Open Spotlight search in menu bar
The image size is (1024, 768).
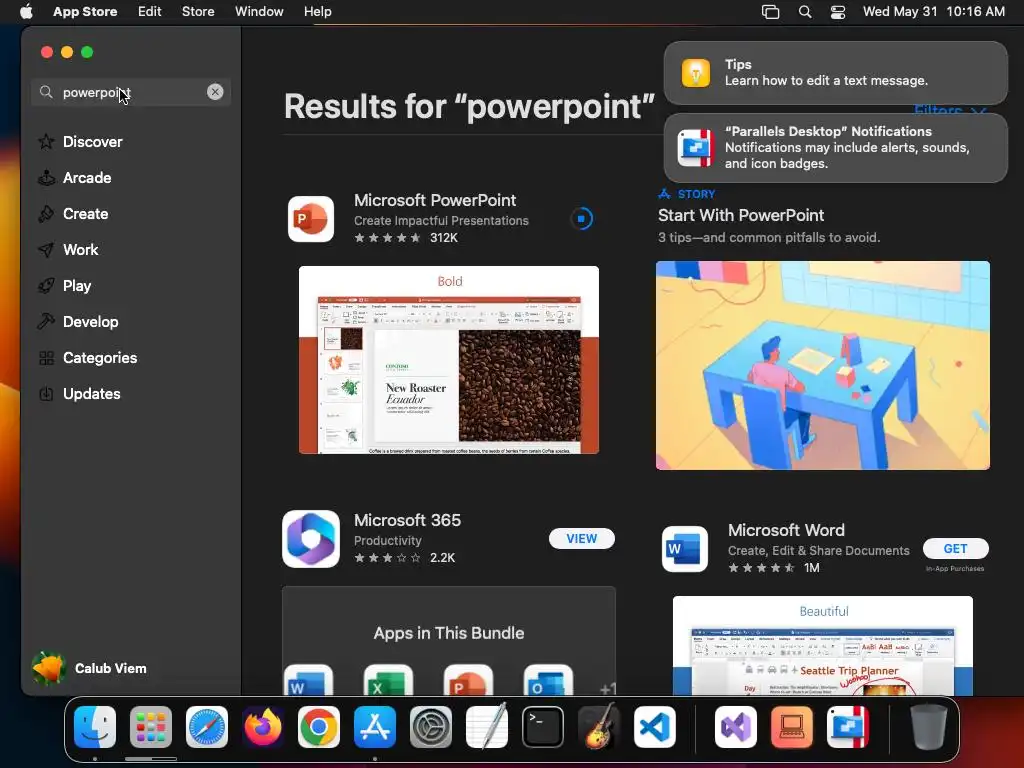(x=805, y=12)
